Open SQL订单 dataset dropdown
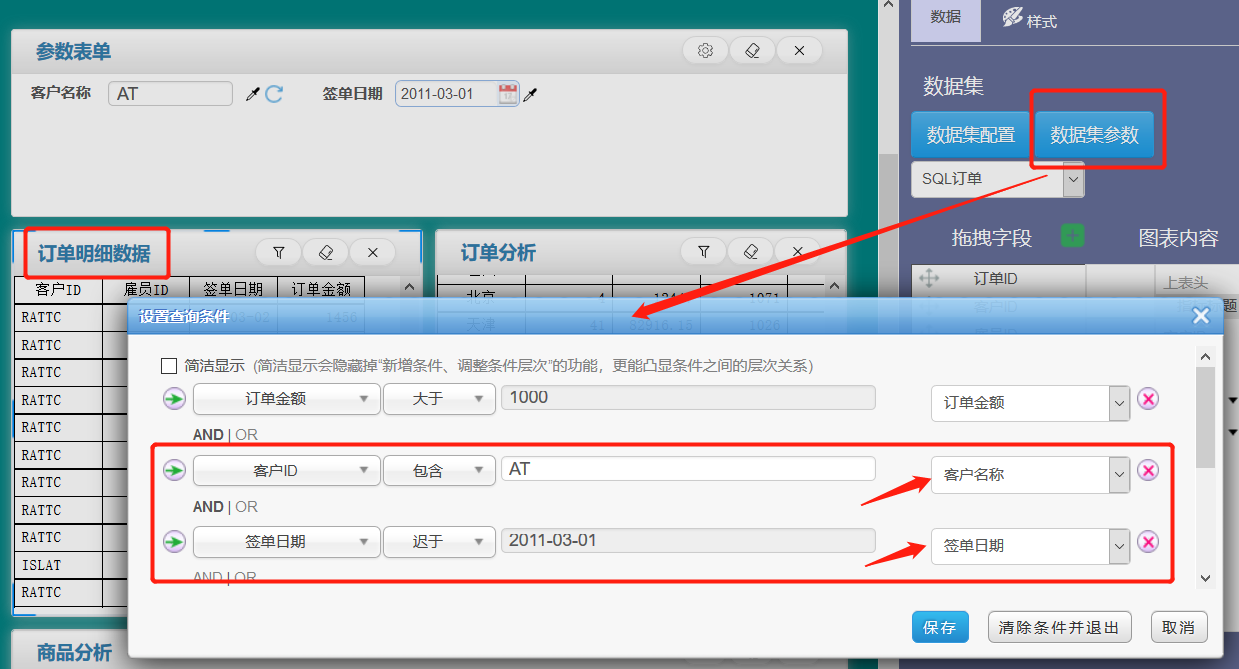This screenshot has height=669, width=1239. (997, 179)
